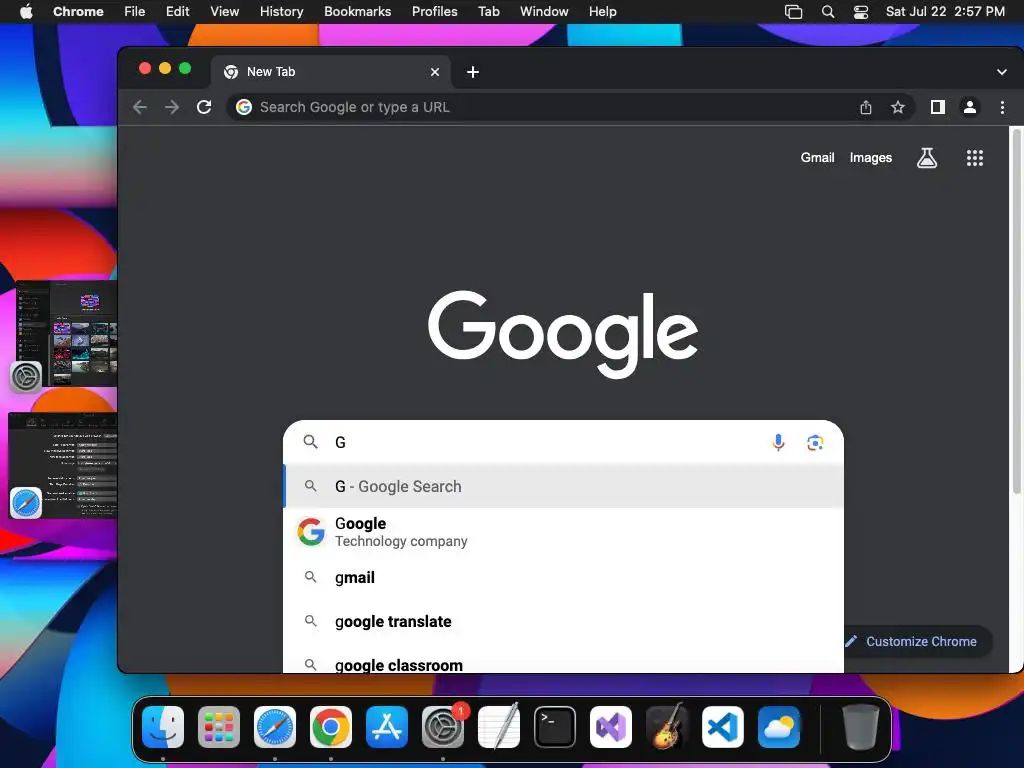Switch to Safari Stage Manager thumbnail

(63, 466)
